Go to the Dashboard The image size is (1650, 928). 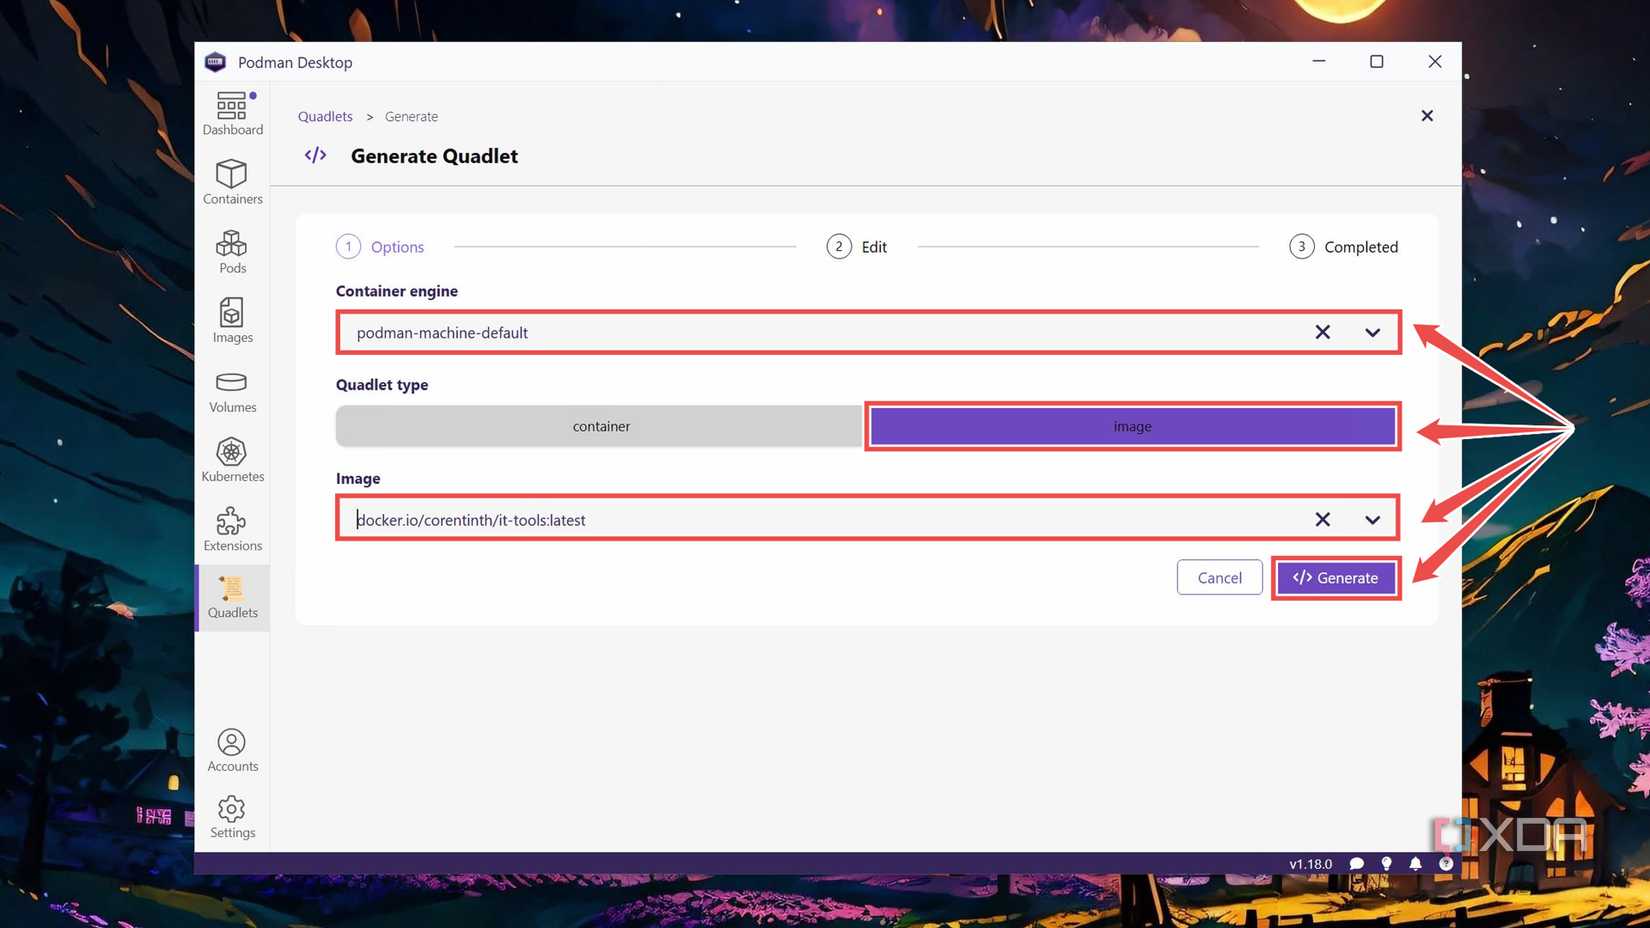[232, 113]
